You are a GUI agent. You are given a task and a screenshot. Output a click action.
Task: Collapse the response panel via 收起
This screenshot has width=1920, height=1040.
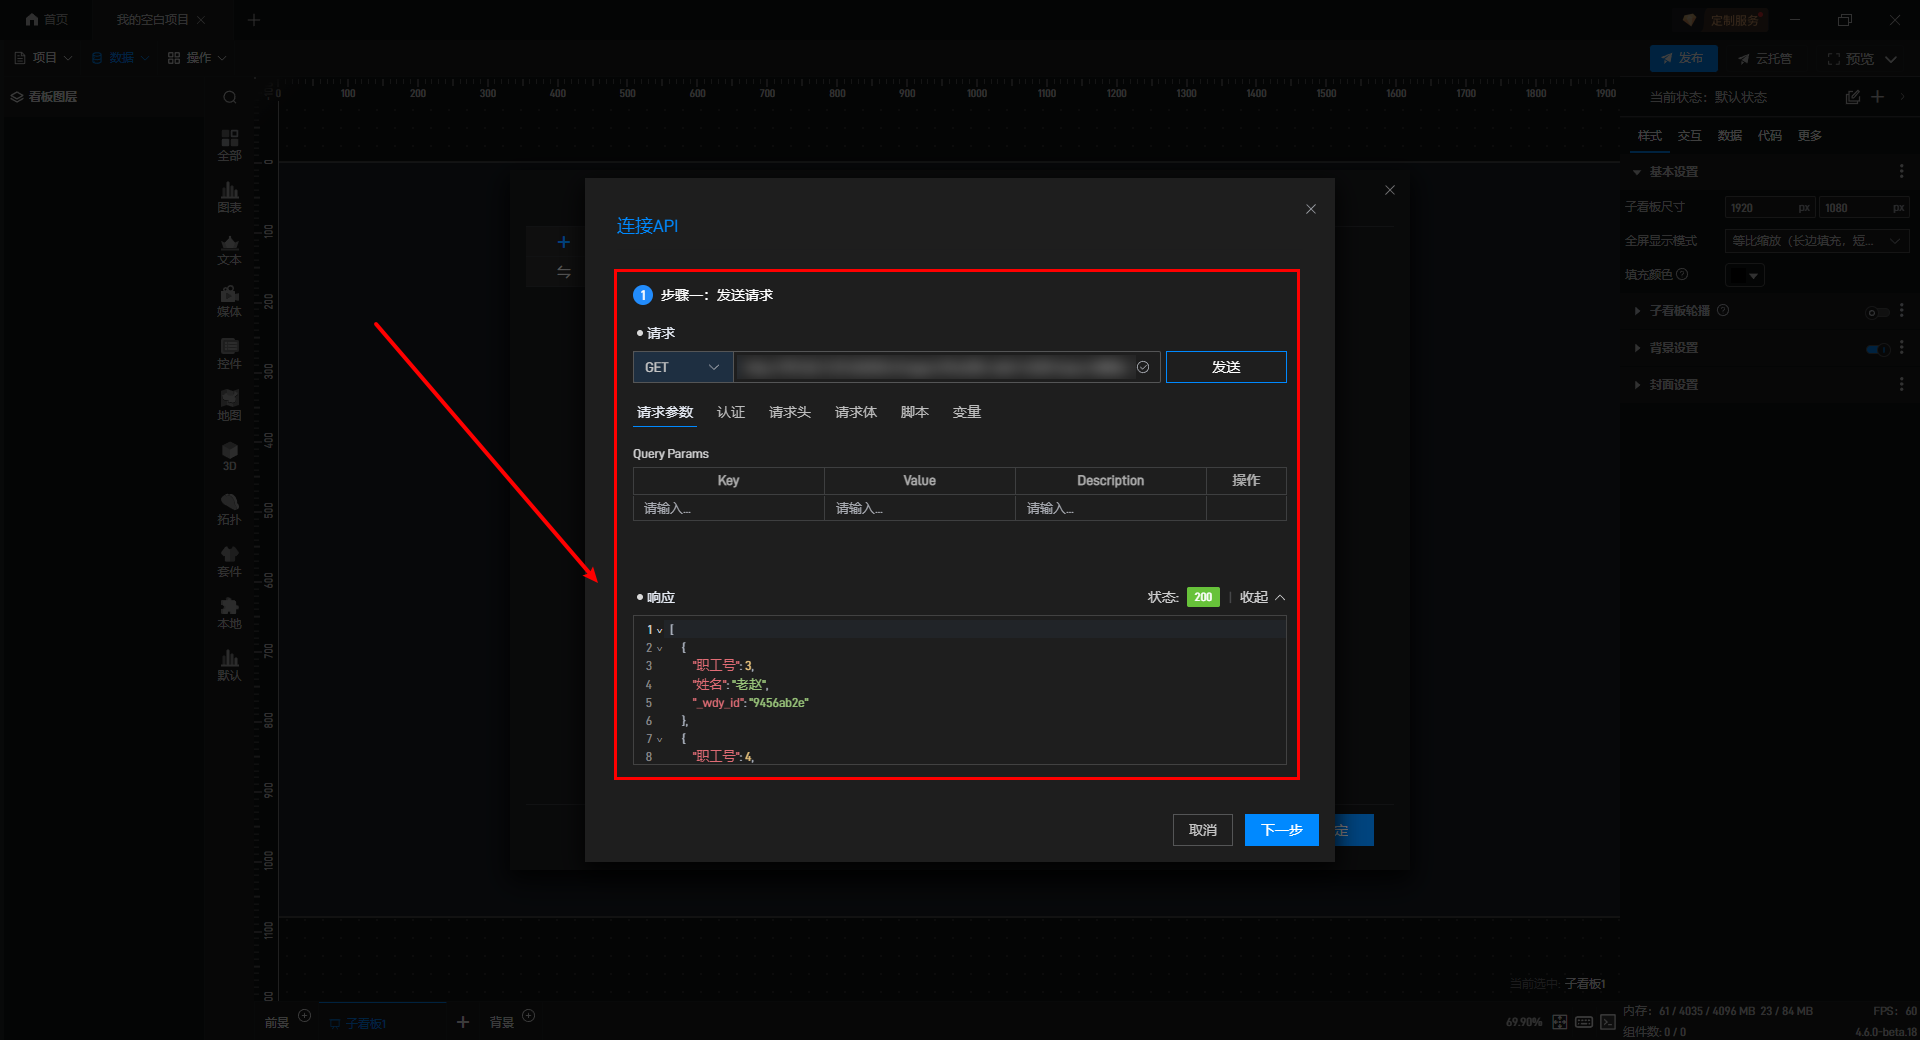point(1262,597)
